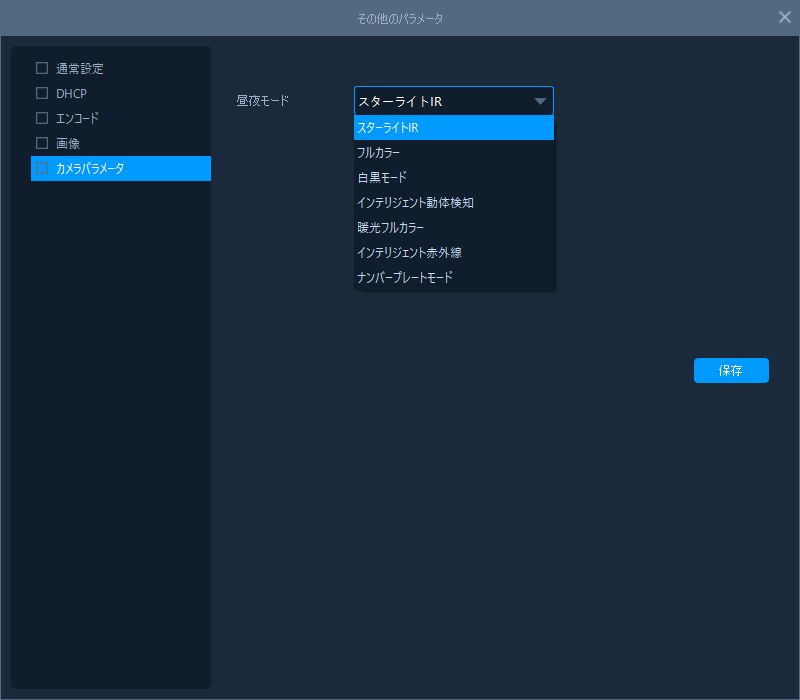
Task: Toggle the 通常設定 checkbox
Action: tap(42, 69)
